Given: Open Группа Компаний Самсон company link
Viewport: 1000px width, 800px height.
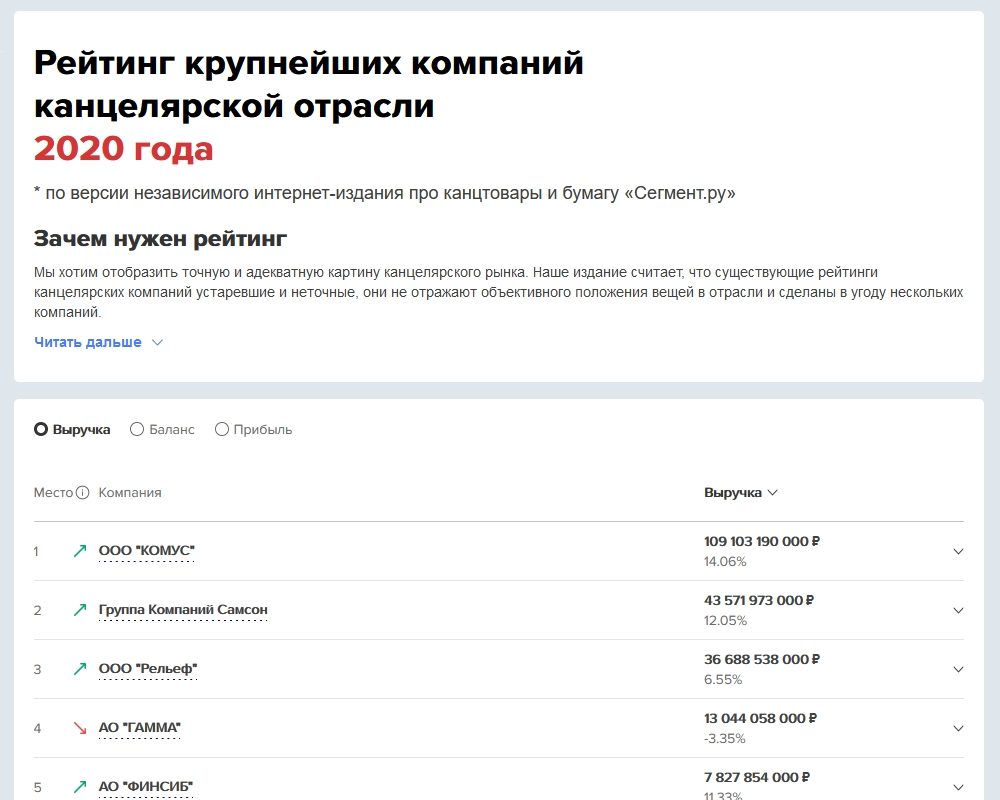Looking at the screenshot, I should click(183, 610).
